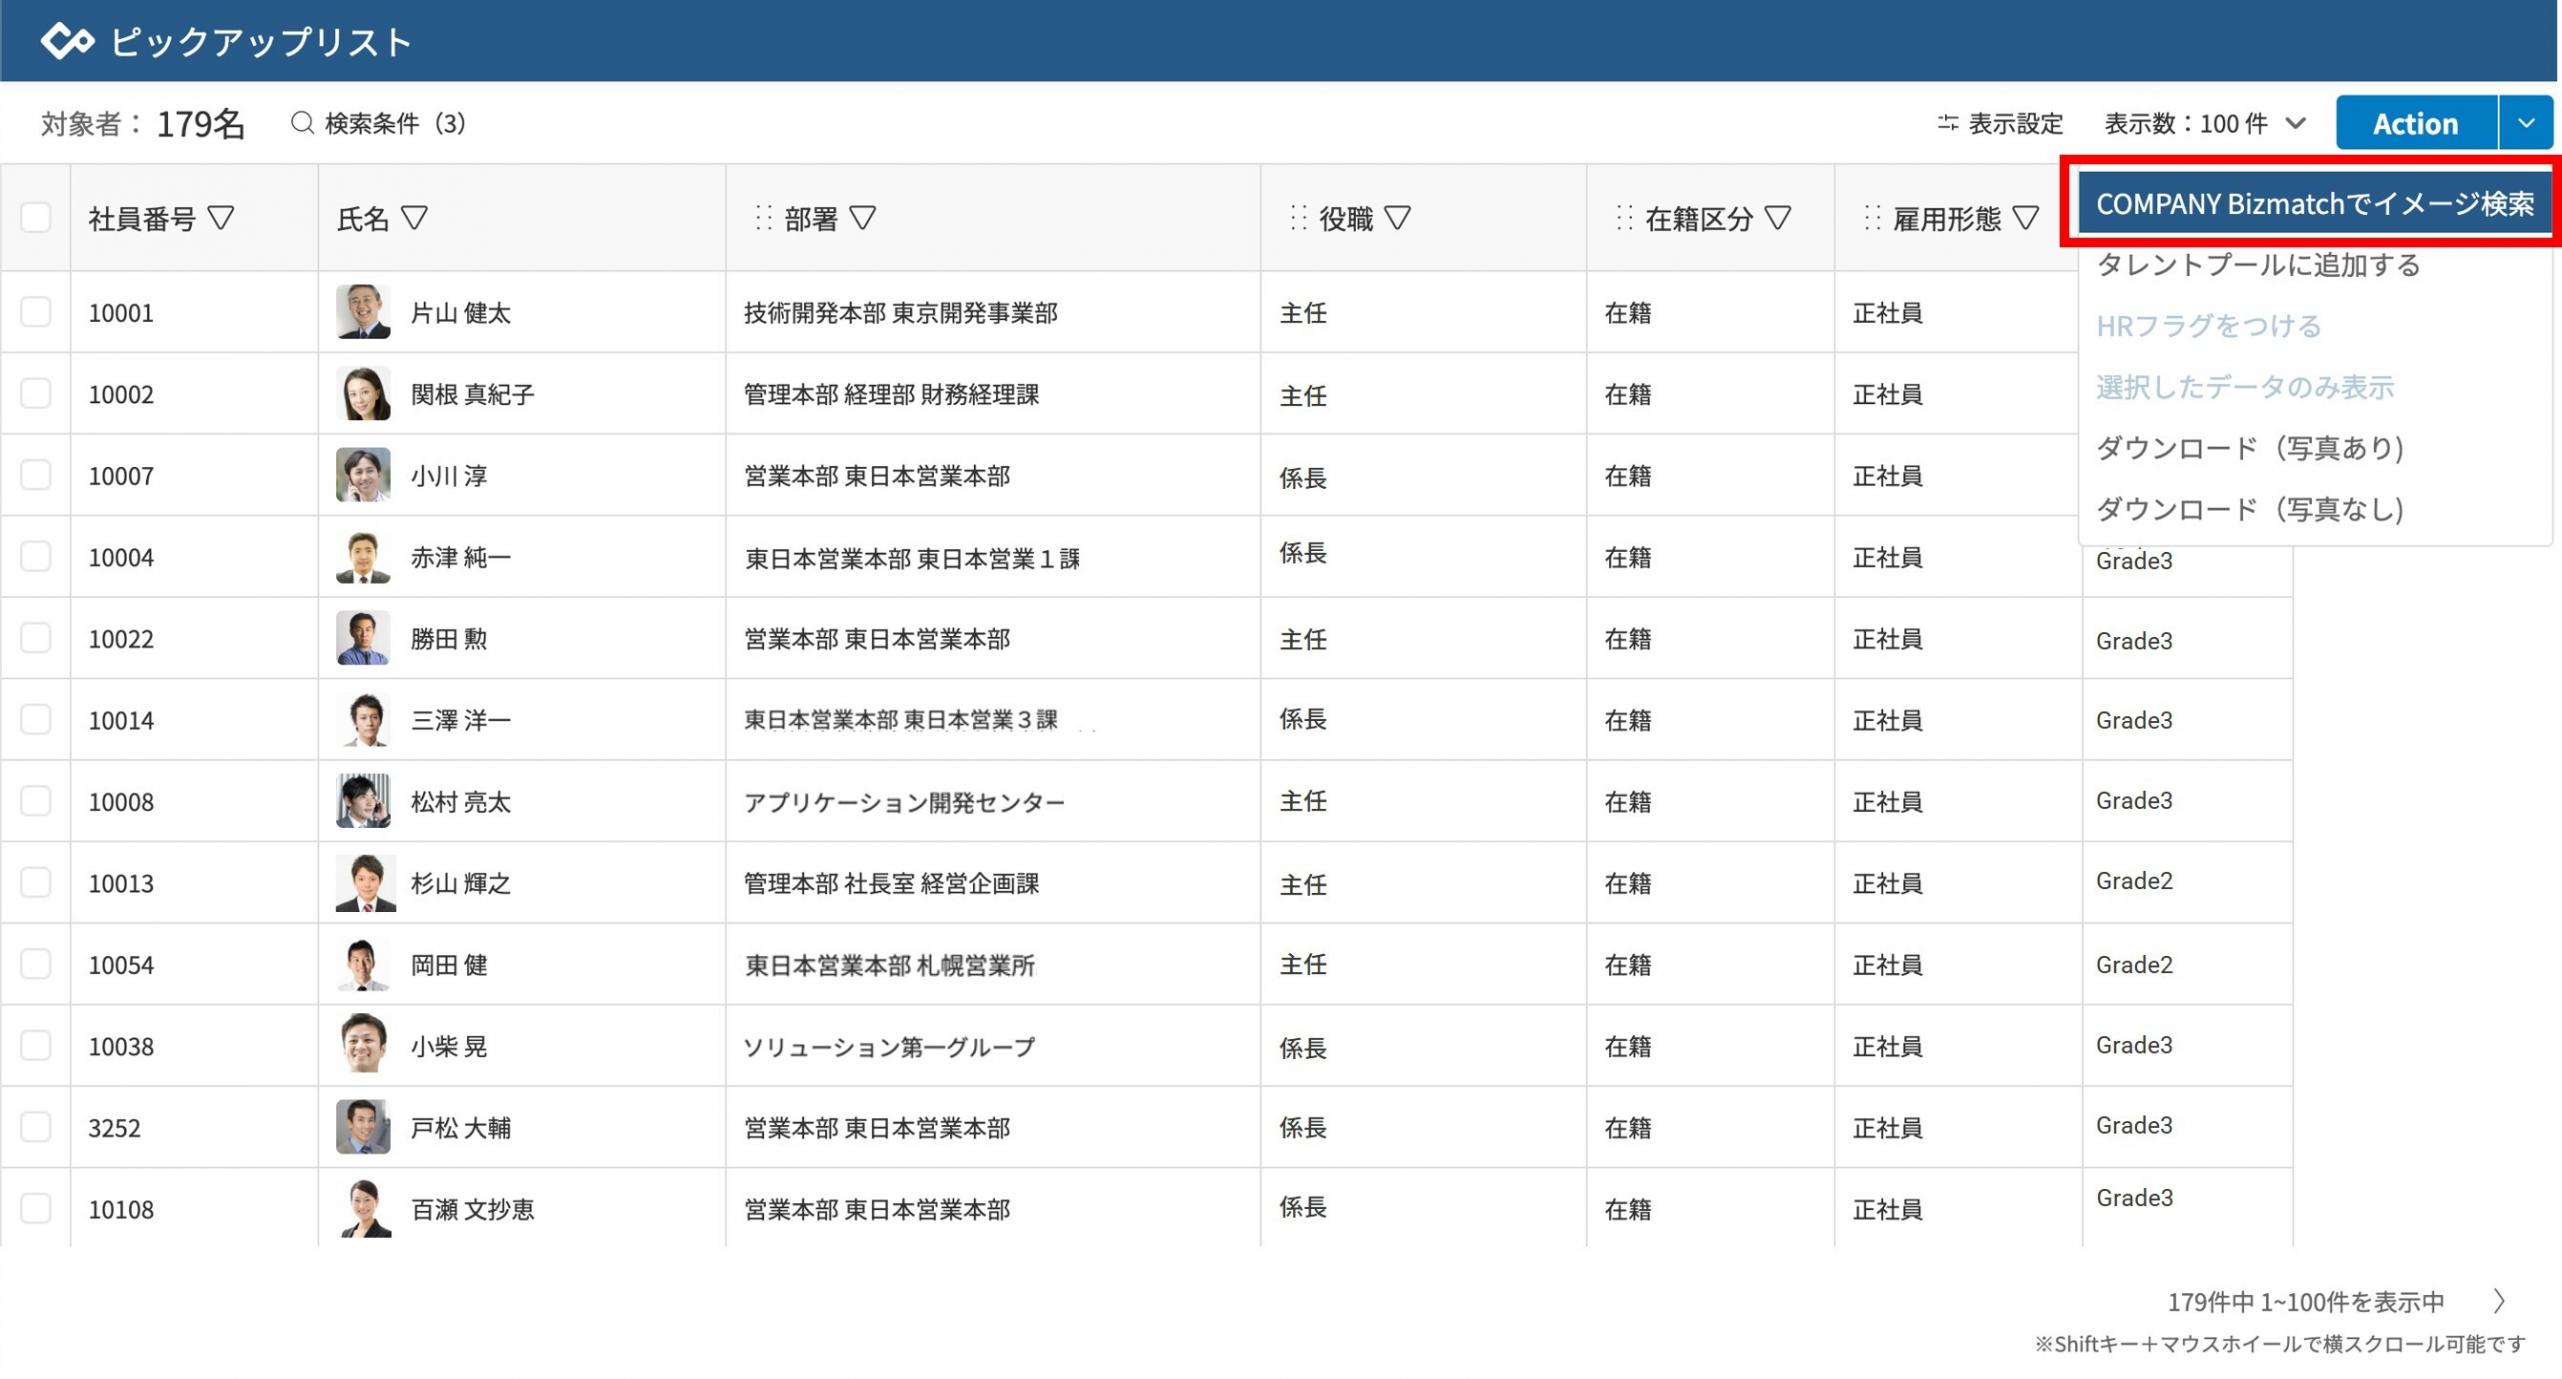The image size is (2562, 1379).
Task: Click the Pickup List logo icon
Action: point(67,41)
